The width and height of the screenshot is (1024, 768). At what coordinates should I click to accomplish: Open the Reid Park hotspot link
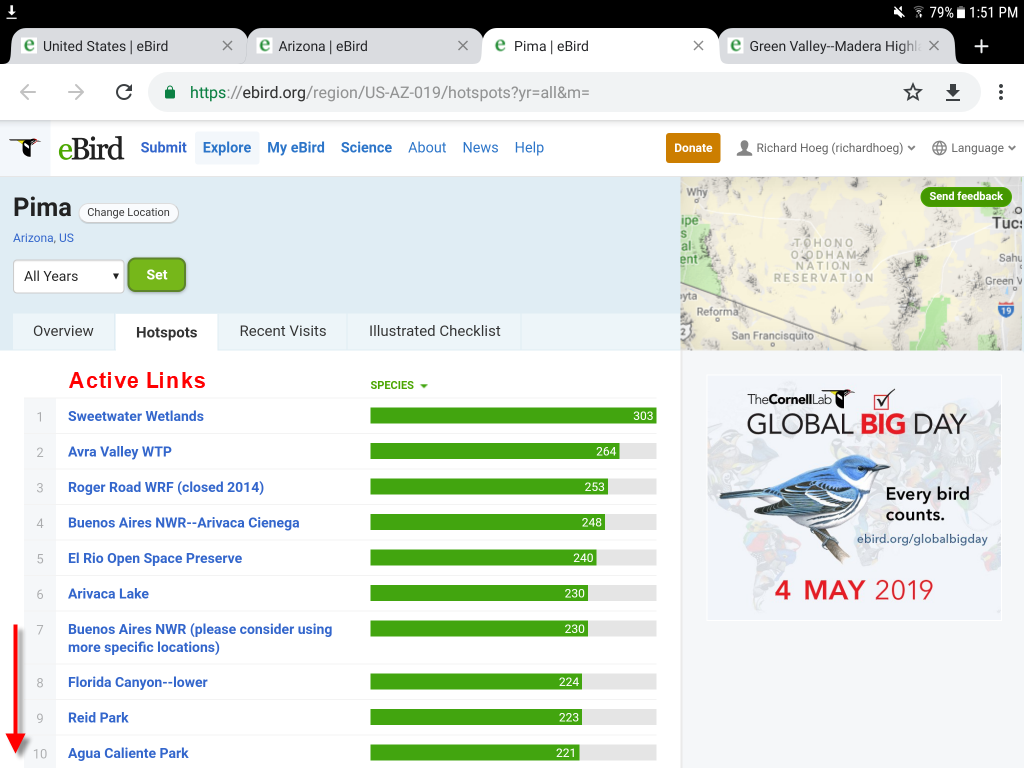point(99,718)
